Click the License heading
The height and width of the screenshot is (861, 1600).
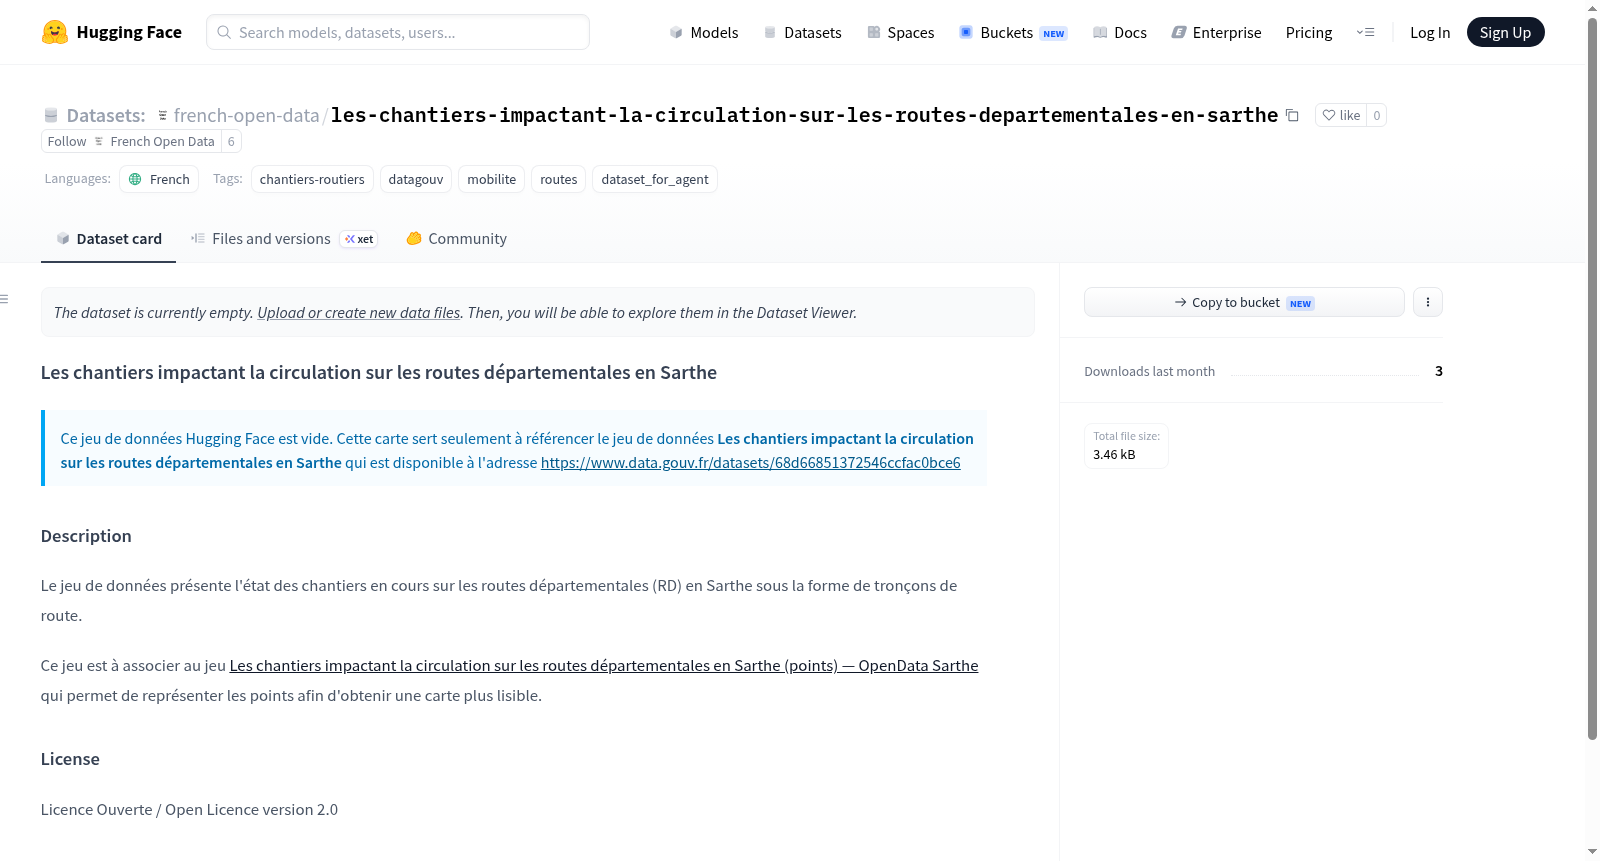pos(70,759)
